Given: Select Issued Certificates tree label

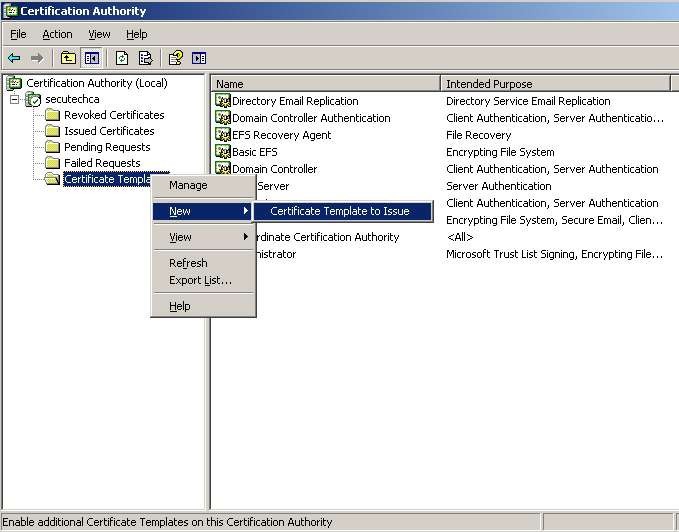Looking at the screenshot, I should 109,131.
